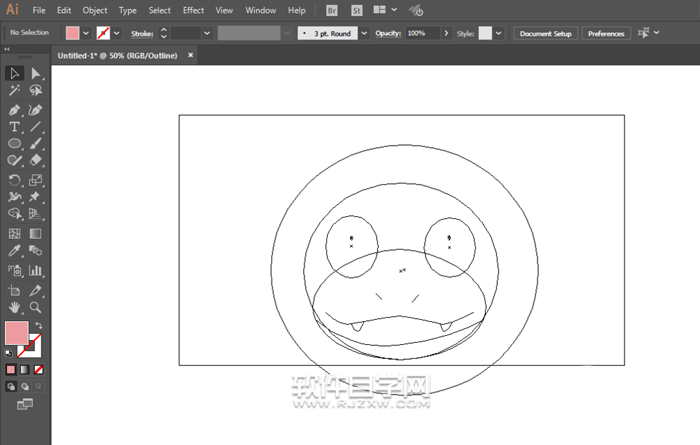Set paint to None in toolbox
This screenshot has height=445, width=700.
[39, 369]
